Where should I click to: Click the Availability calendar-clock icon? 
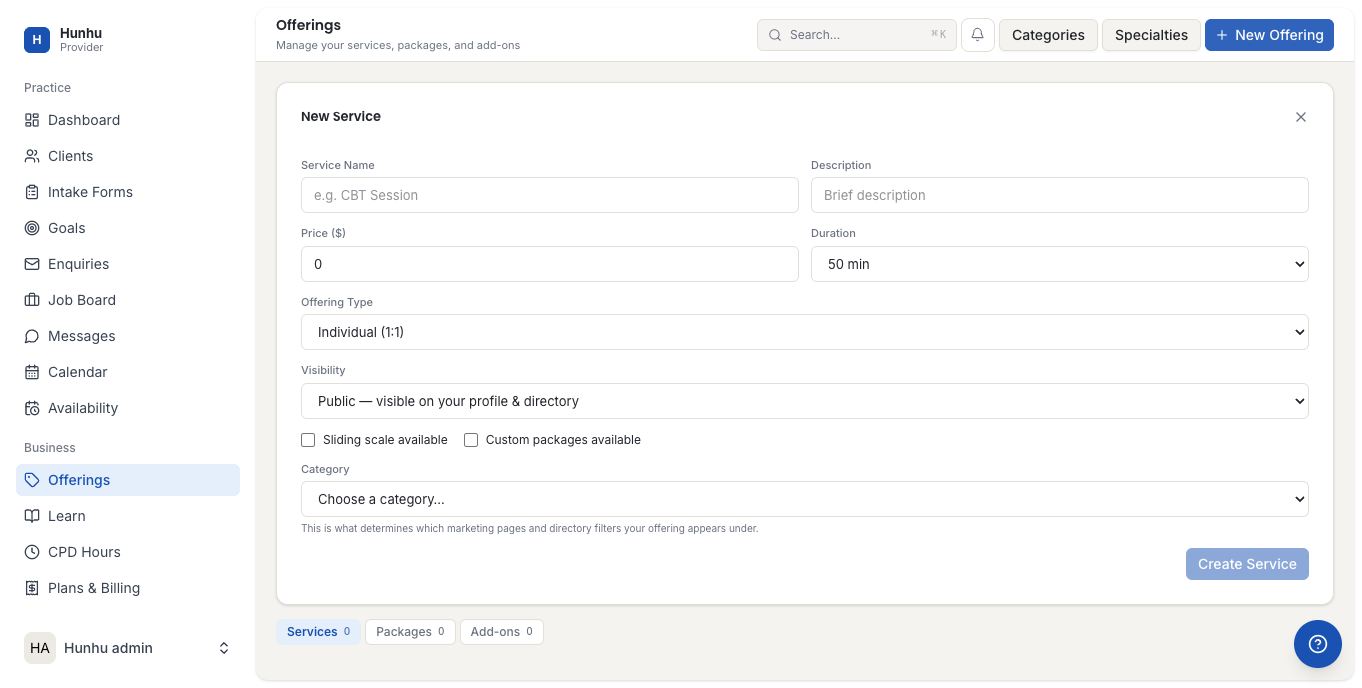(x=32, y=408)
